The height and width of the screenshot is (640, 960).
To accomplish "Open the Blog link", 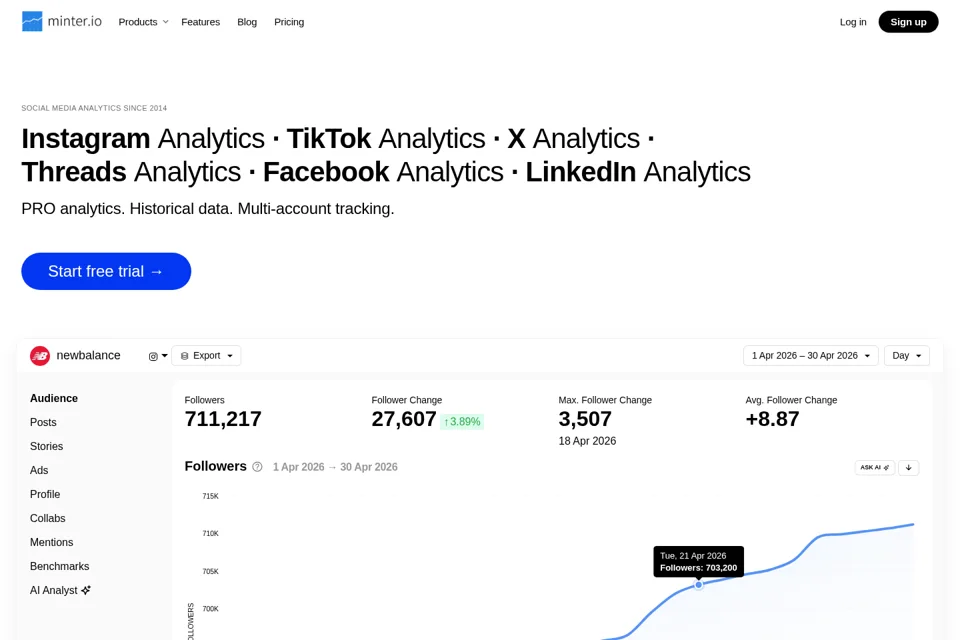I will (x=247, y=22).
